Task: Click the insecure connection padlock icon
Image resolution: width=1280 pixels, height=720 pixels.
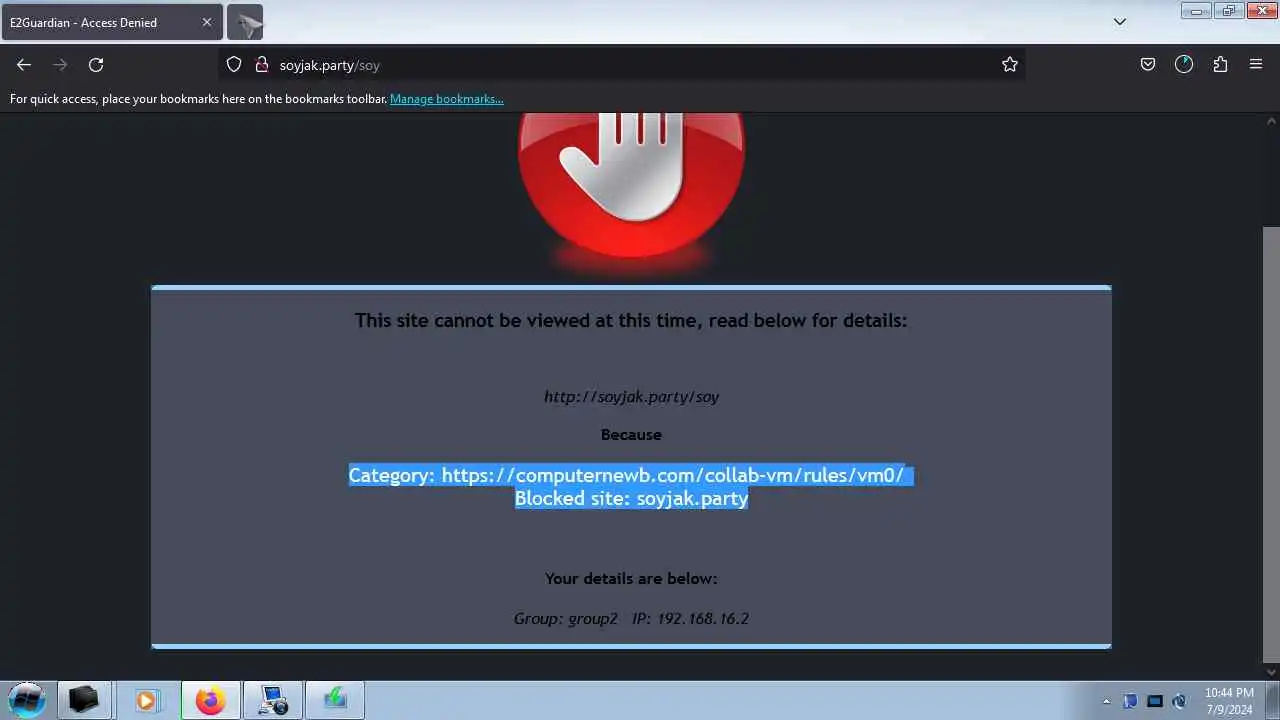Action: click(261, 65)
